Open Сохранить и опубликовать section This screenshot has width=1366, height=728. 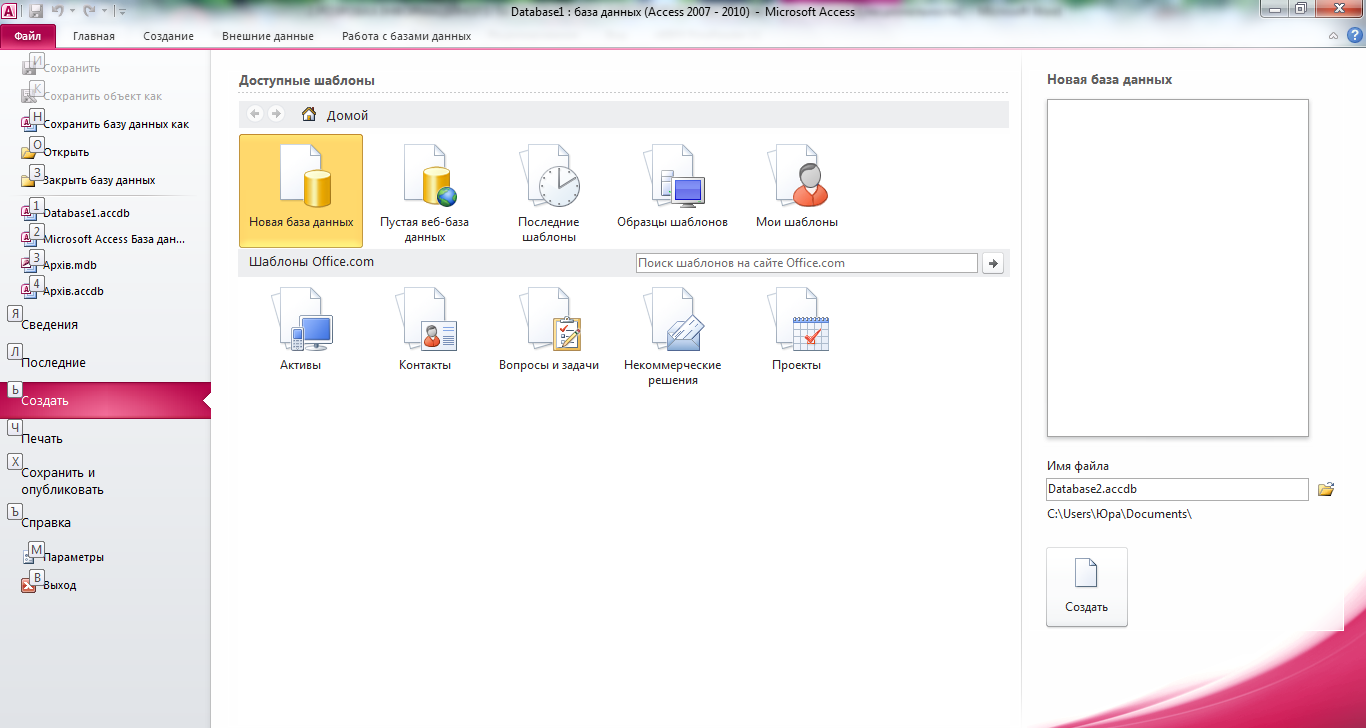pyautogui.click(x=105, y=481)
